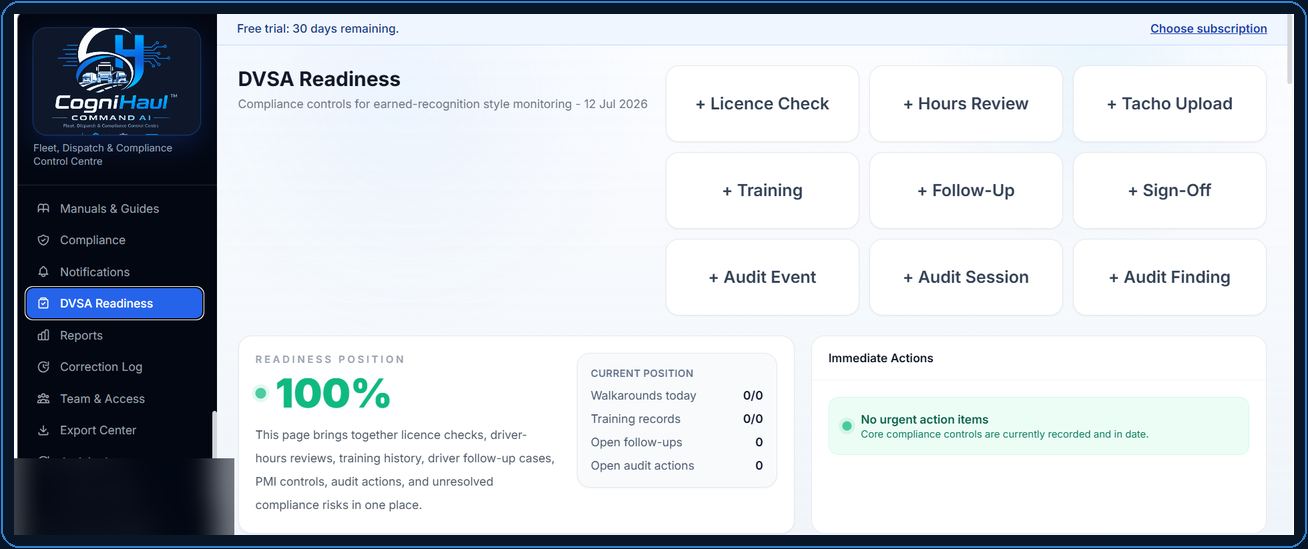Start a new Audit Session
This screenshot has width=1308, height=549.
966,278
